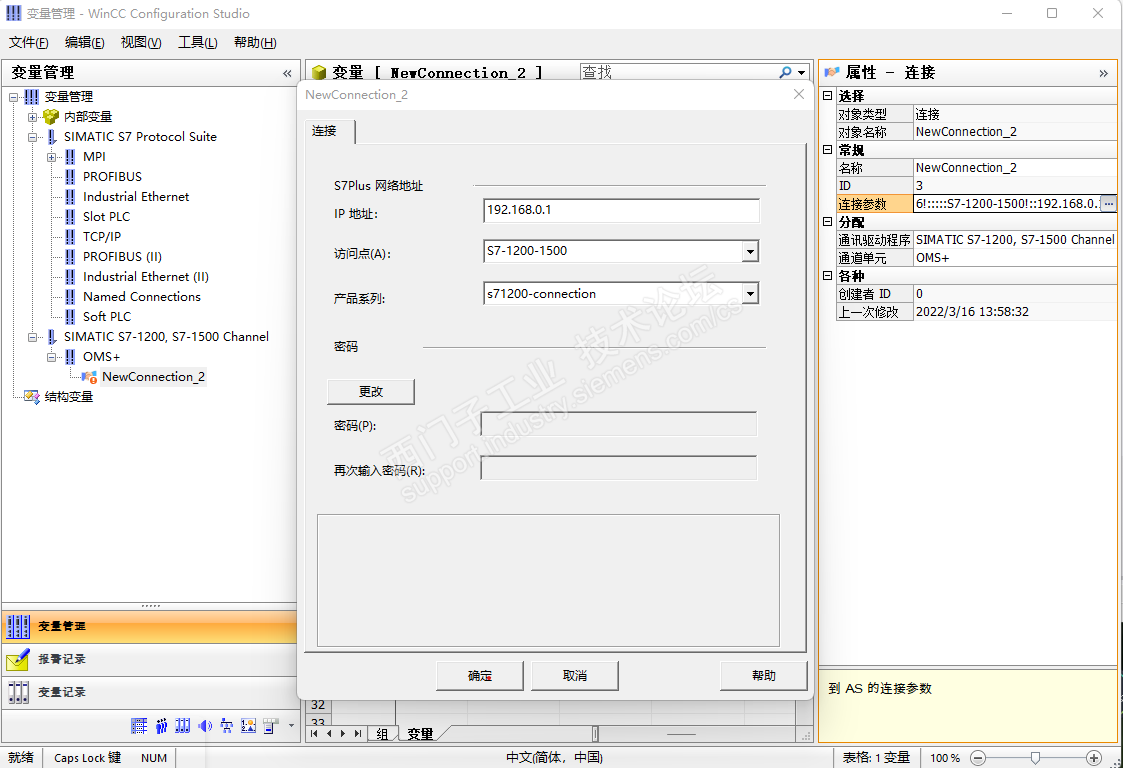The height and width of the screenshot is (768, 1123).
Task: Expand the 内部变量 tree node
Action: point(32,117)
